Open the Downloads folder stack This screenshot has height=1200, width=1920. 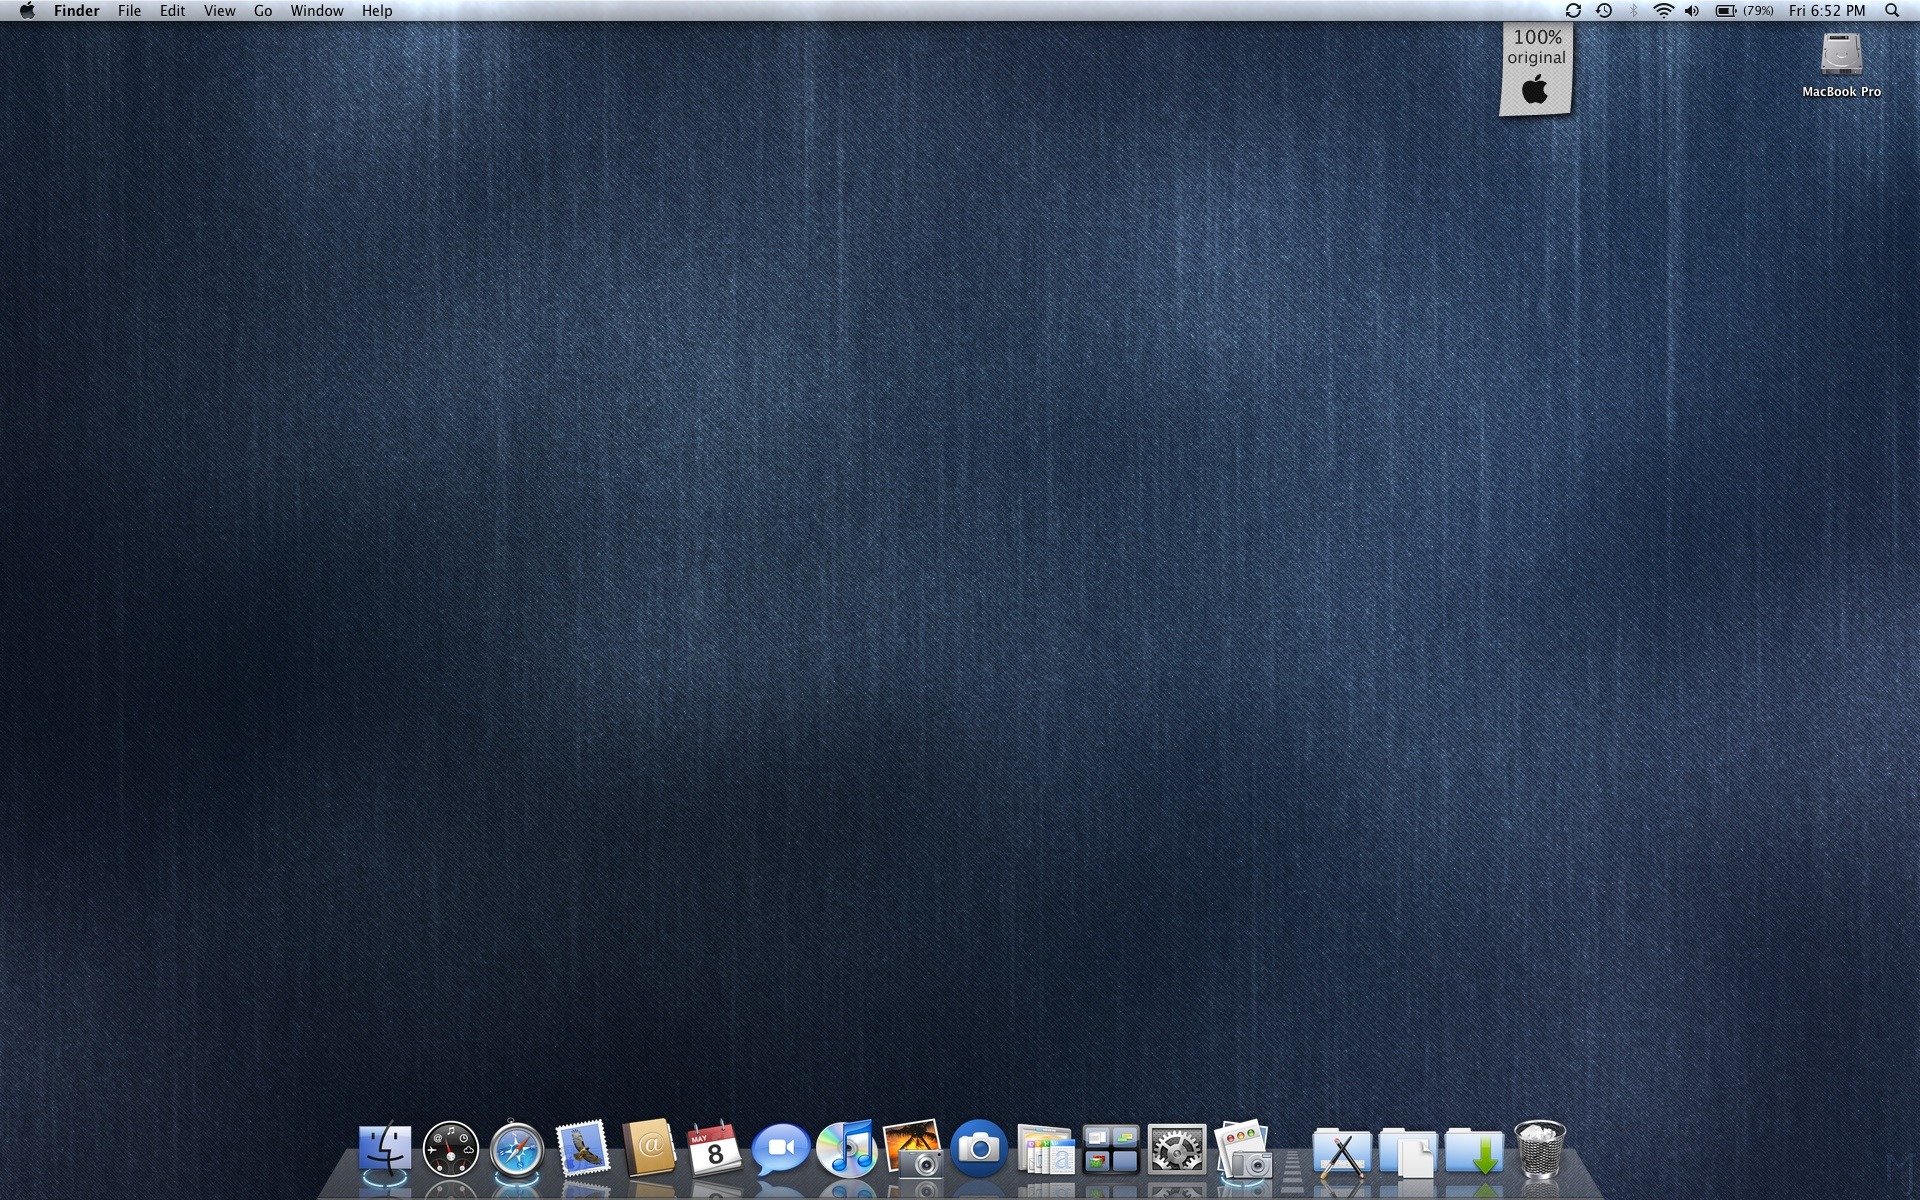[x=1474, y=1152]
